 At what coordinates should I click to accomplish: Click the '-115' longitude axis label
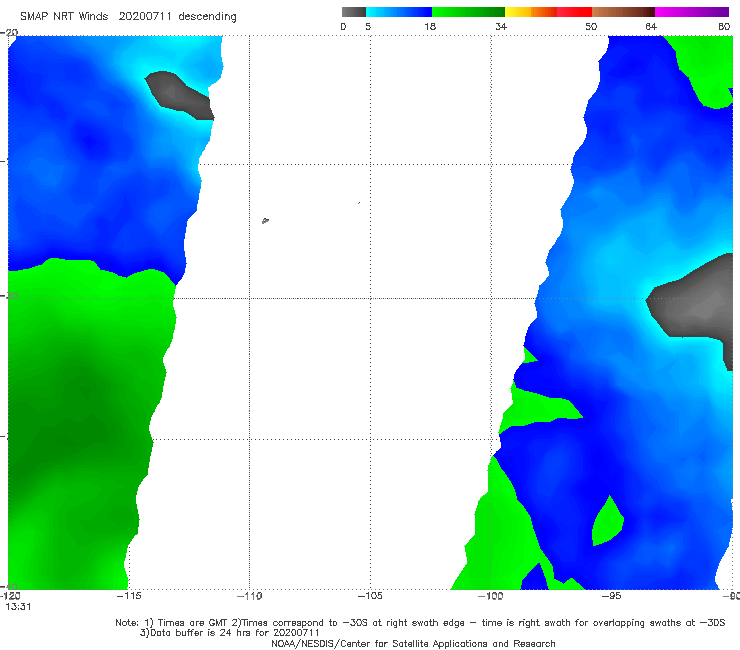129,596
